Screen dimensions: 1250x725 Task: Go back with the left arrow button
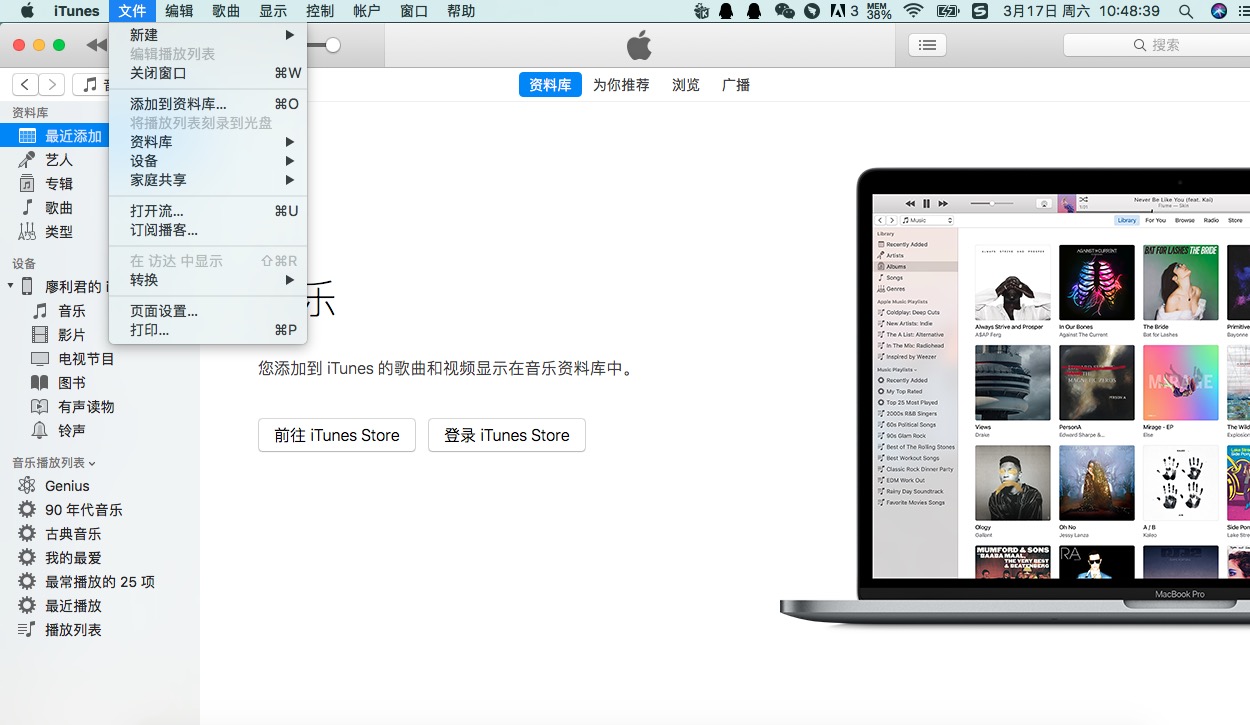coord(25,85)
